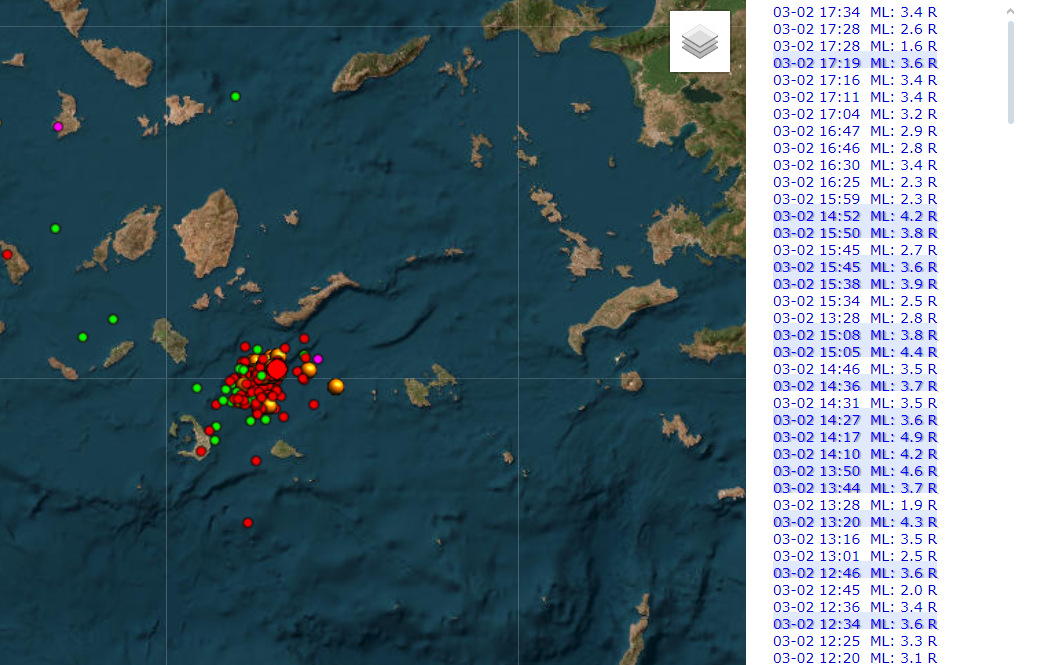Click the green marker near the top islands
This screenshot has height=665, width=1039.
(x=235, y=96)
